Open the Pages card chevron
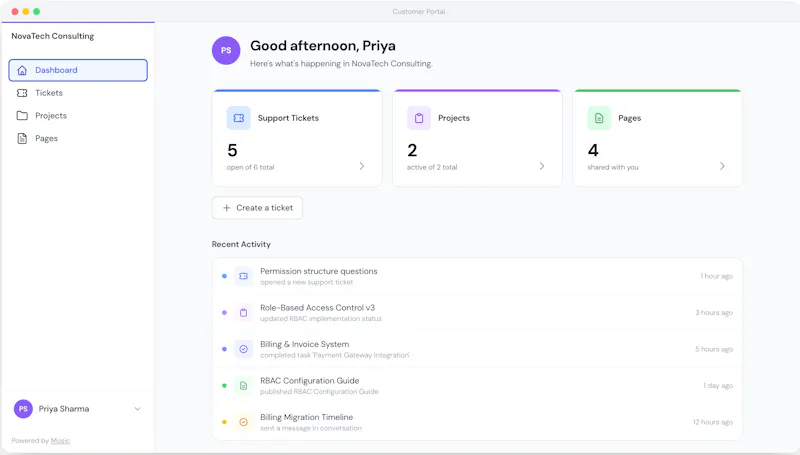Screen dimensions: 800x455 (722, 166)
